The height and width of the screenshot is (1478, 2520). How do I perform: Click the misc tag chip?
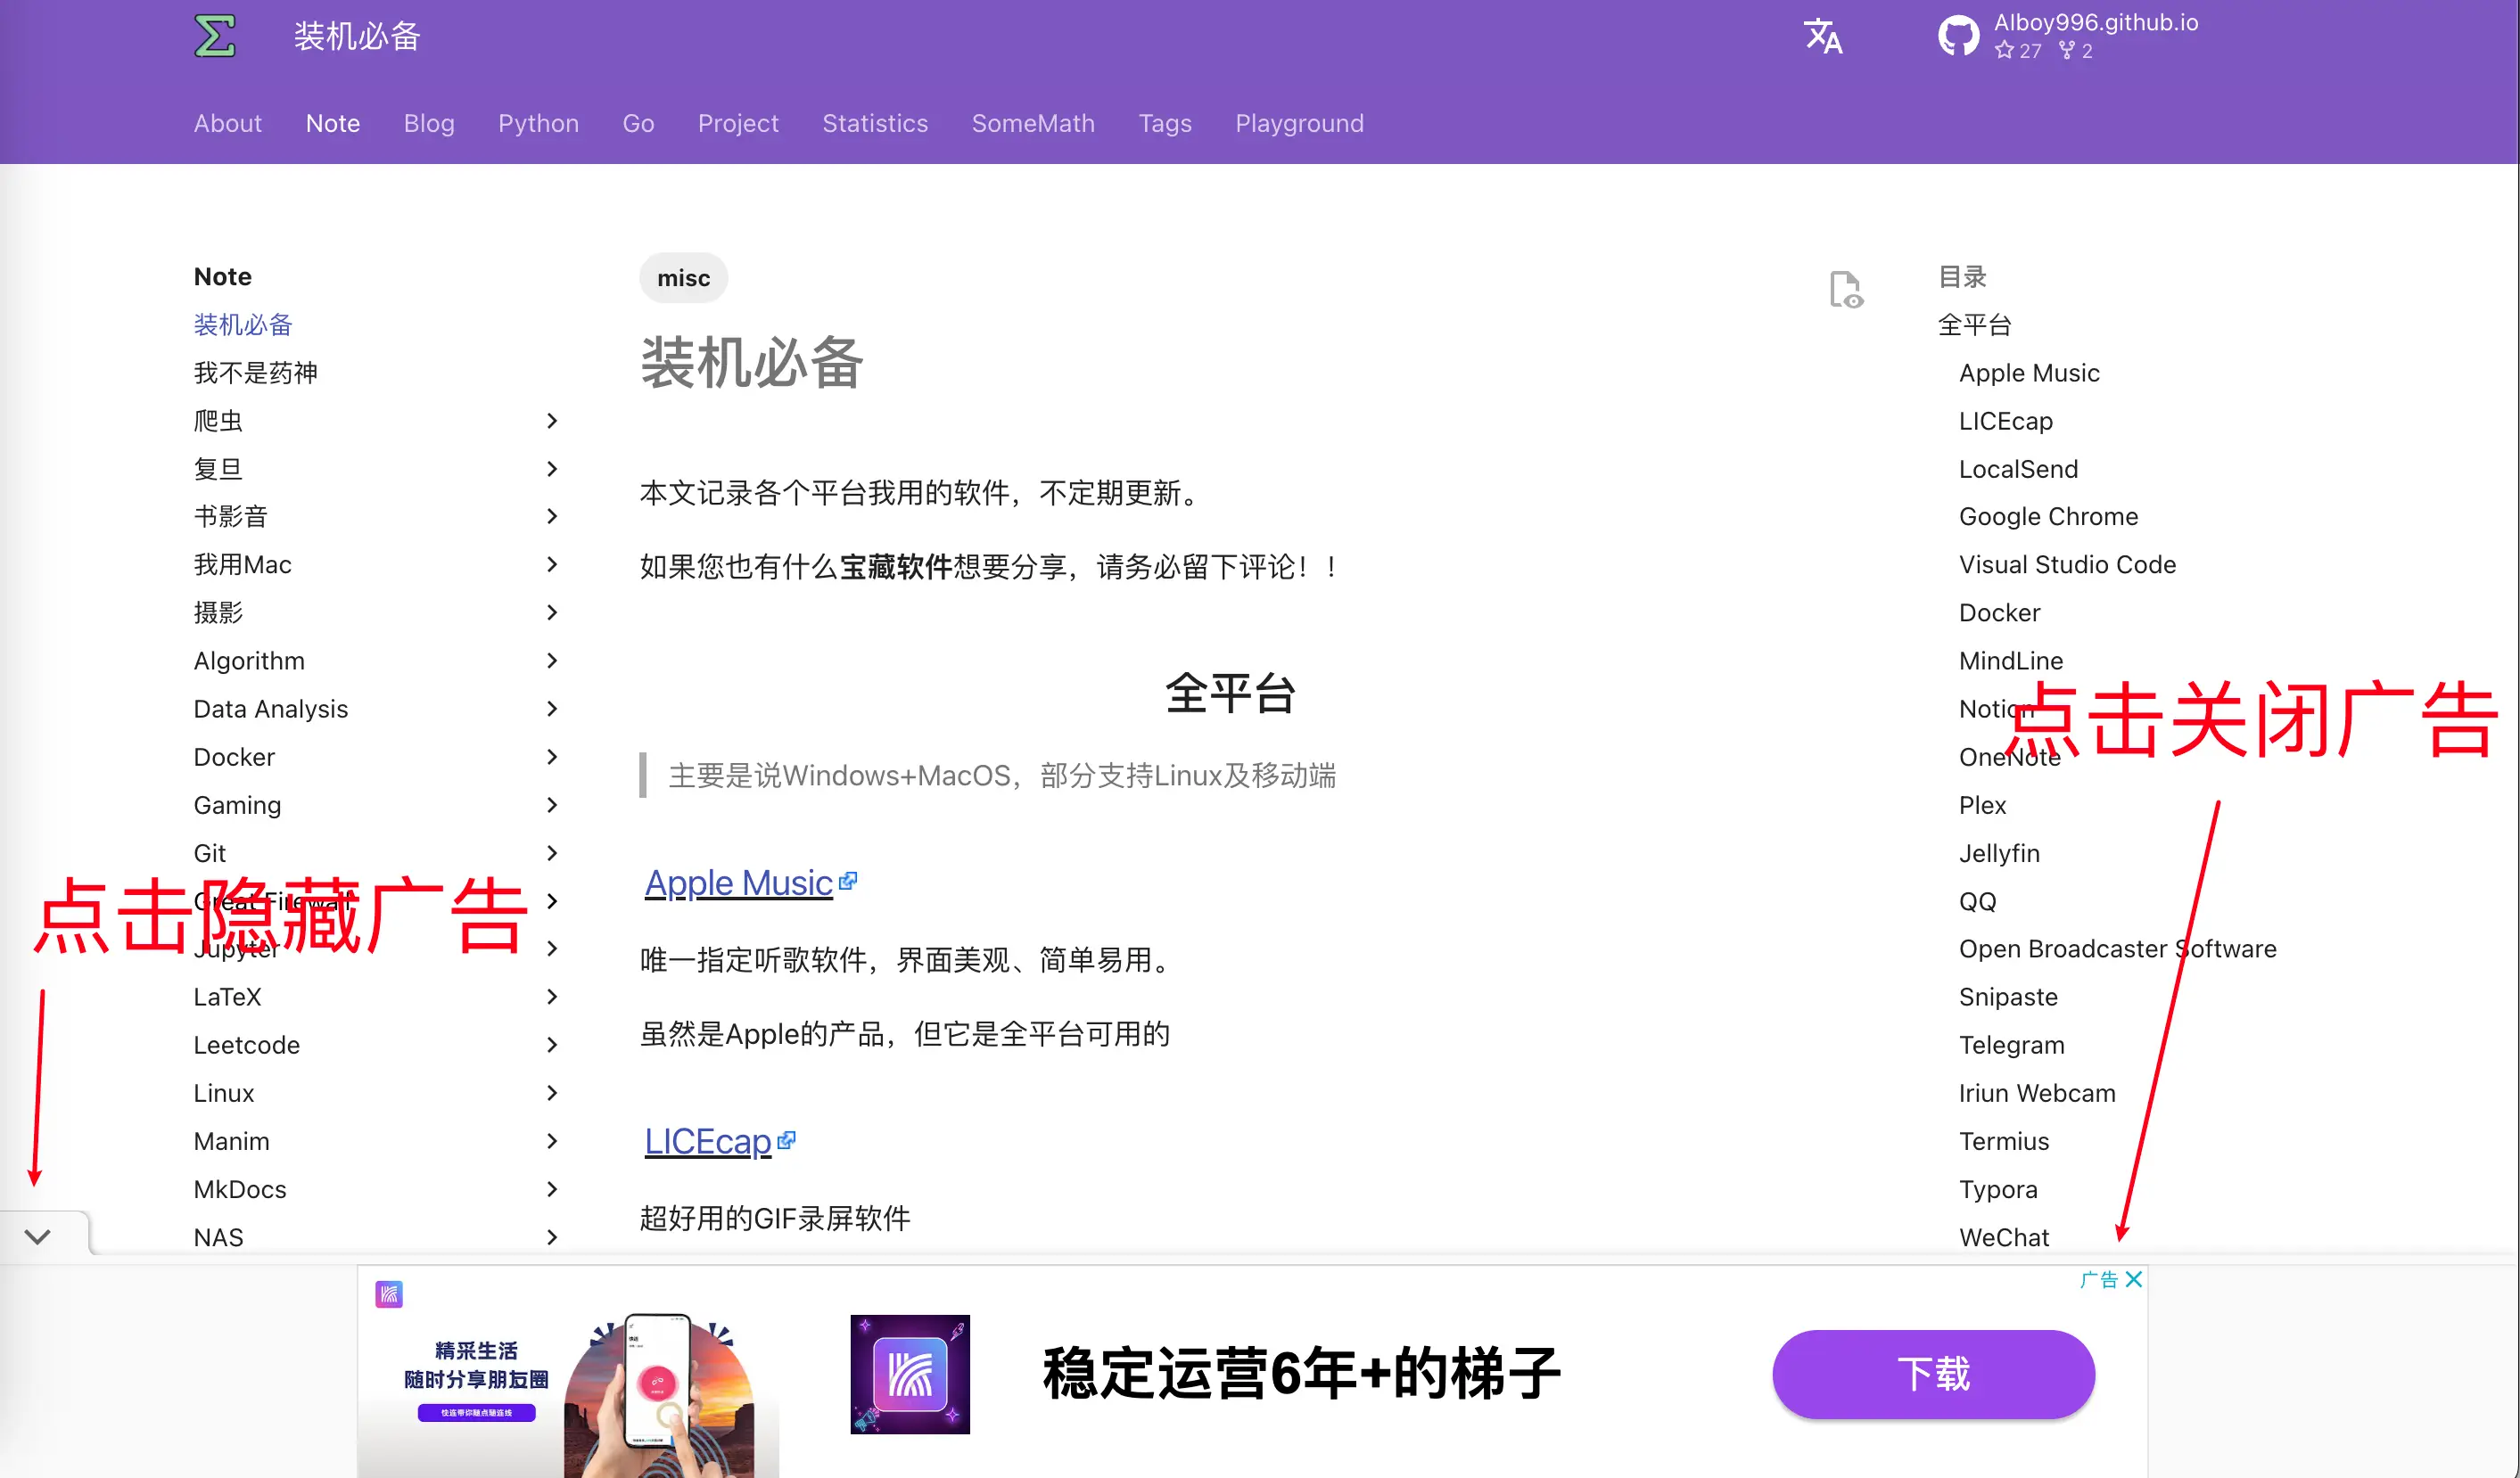point(683,278)
